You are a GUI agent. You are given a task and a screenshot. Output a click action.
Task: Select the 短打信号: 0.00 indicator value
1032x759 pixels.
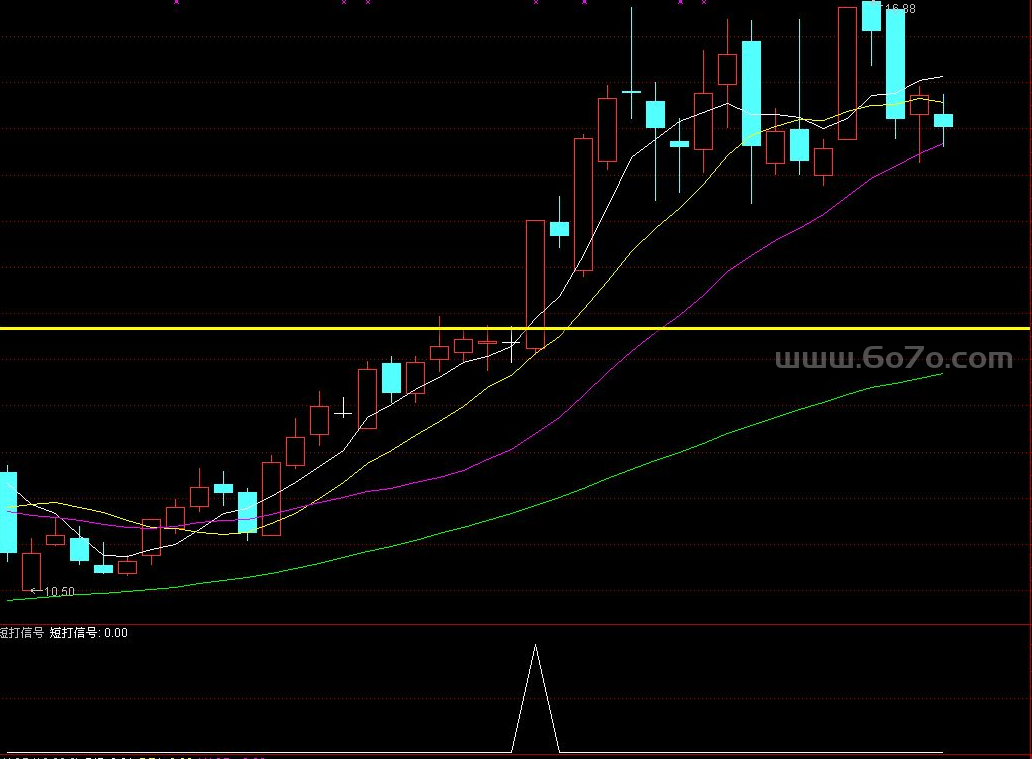coord(89,633)
